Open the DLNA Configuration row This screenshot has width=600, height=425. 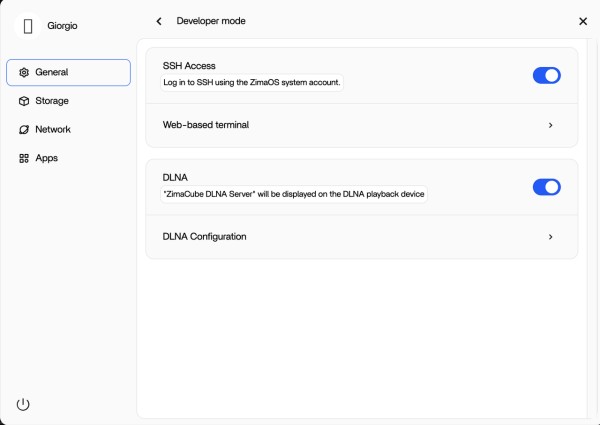pyautogui.click(x=362, y=237)
